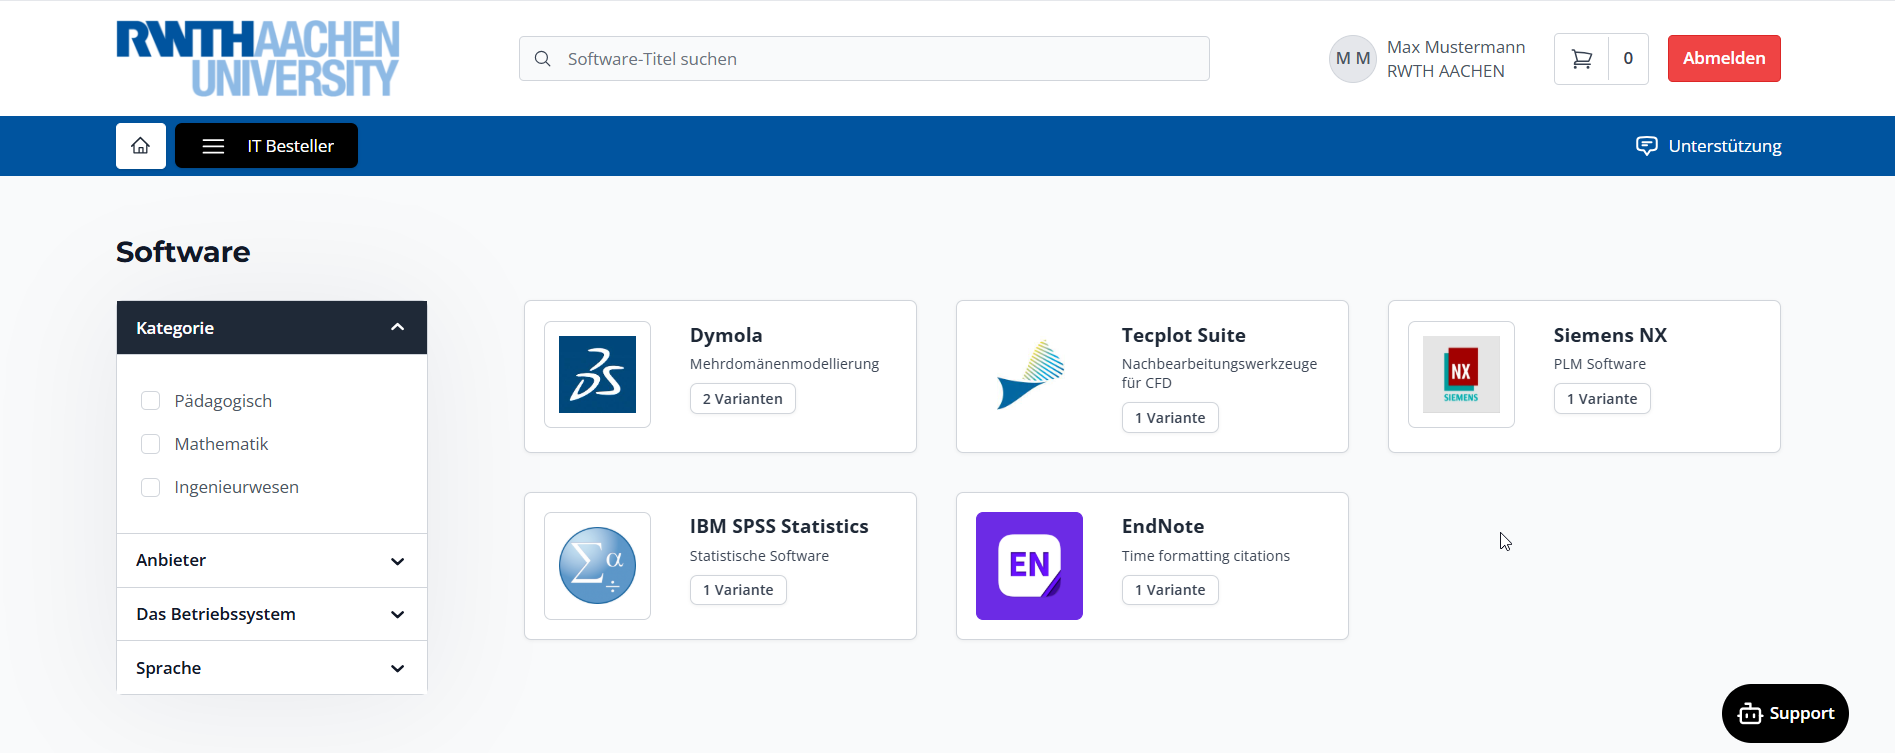Click the RWTH Aachen University logo
Screen dimensions: 1895x753
coord(258,59)
